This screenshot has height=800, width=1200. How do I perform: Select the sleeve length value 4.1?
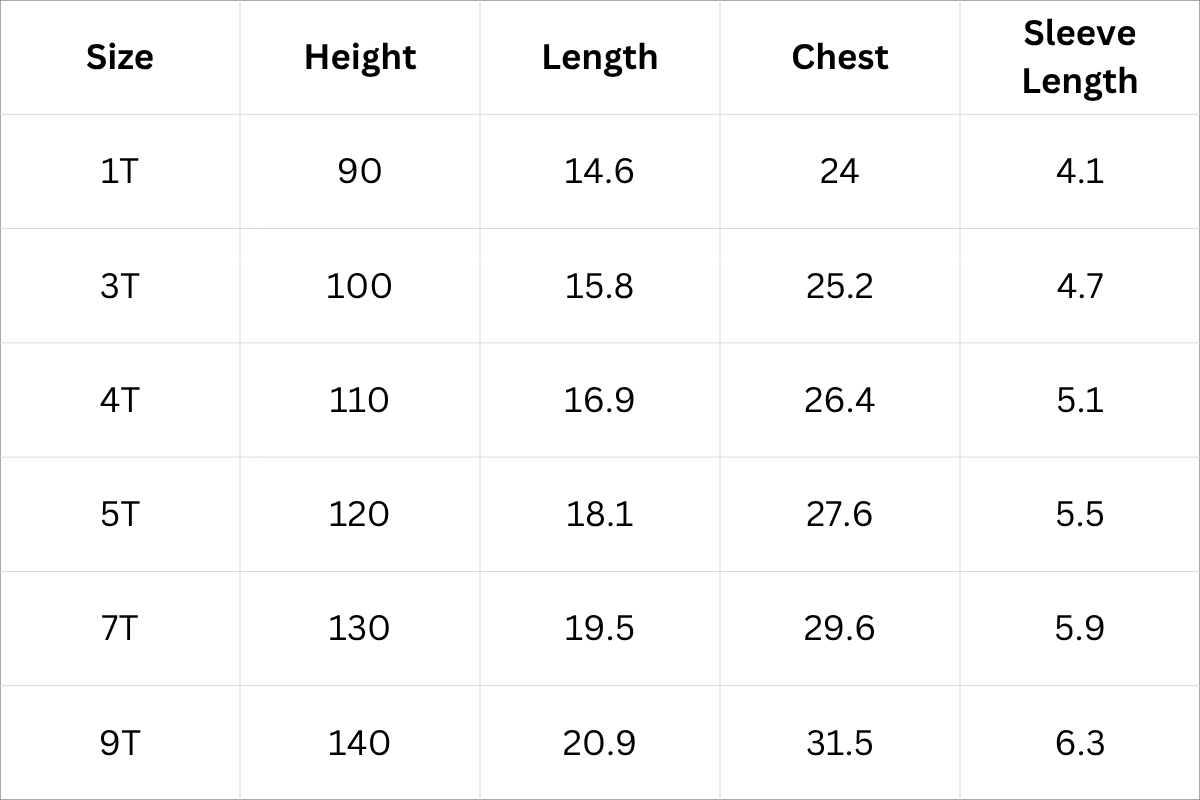click(1080, 171)
